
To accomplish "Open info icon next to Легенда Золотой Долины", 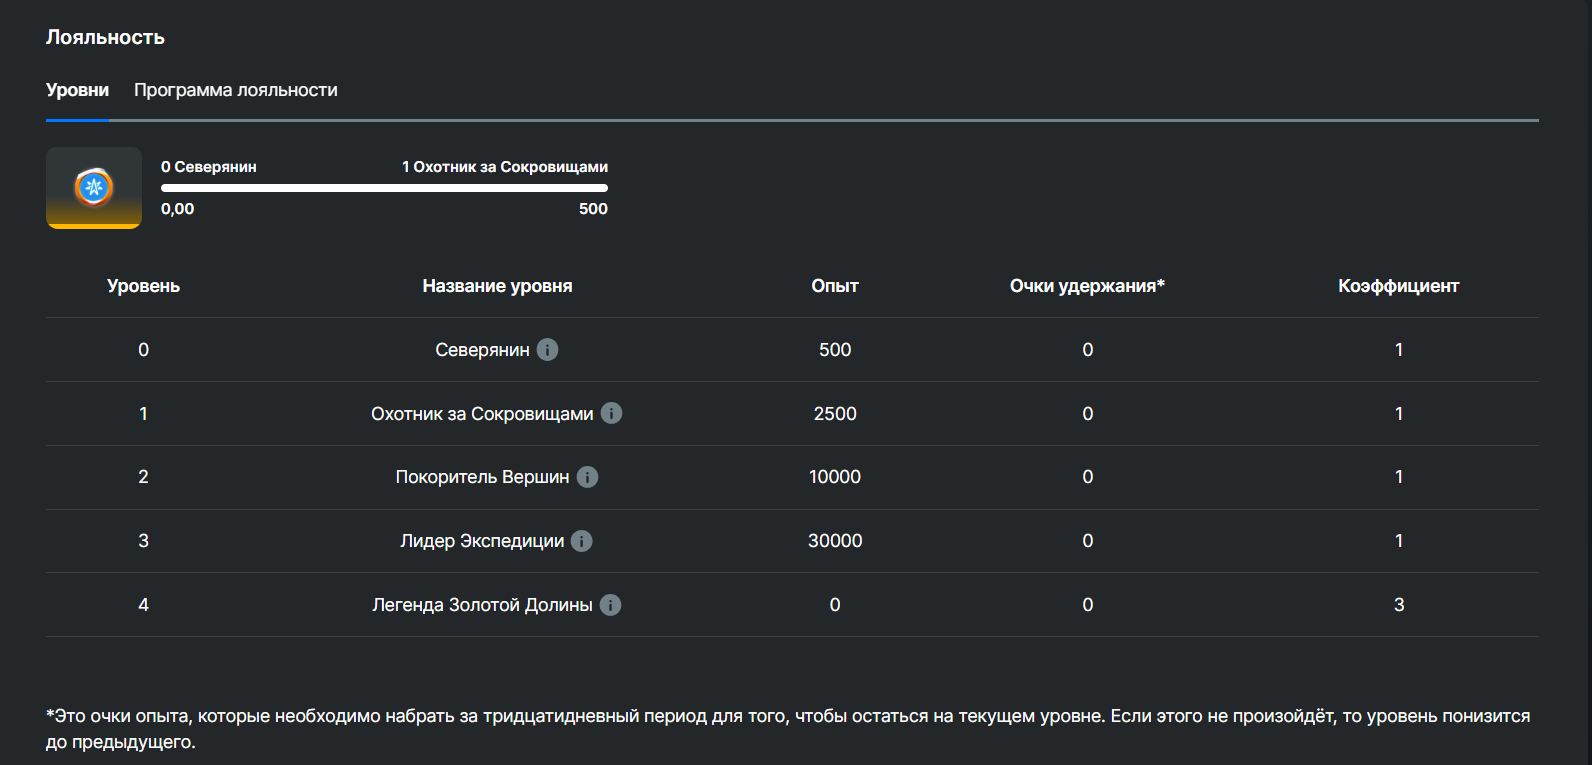I will coord(610,605).
